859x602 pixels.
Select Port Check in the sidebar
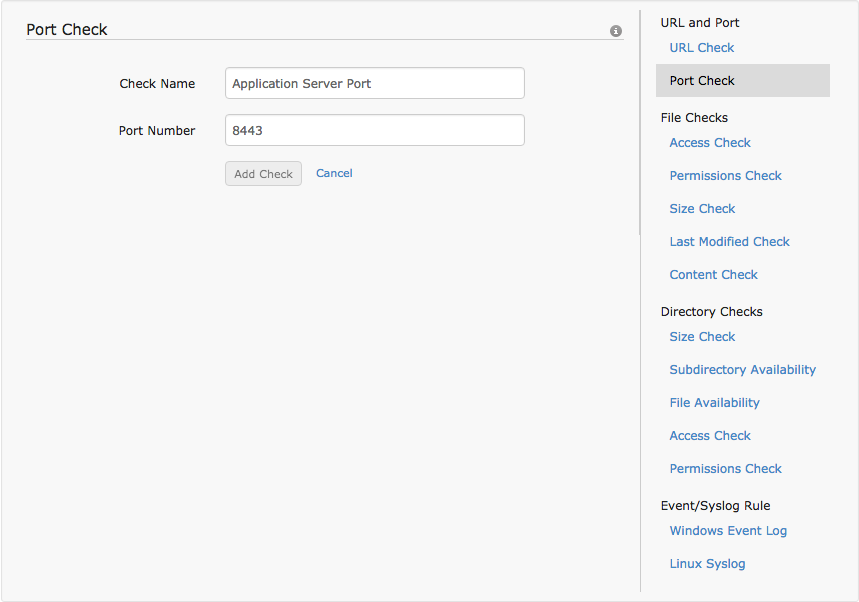pyautogui.click(x=702, y=81)
